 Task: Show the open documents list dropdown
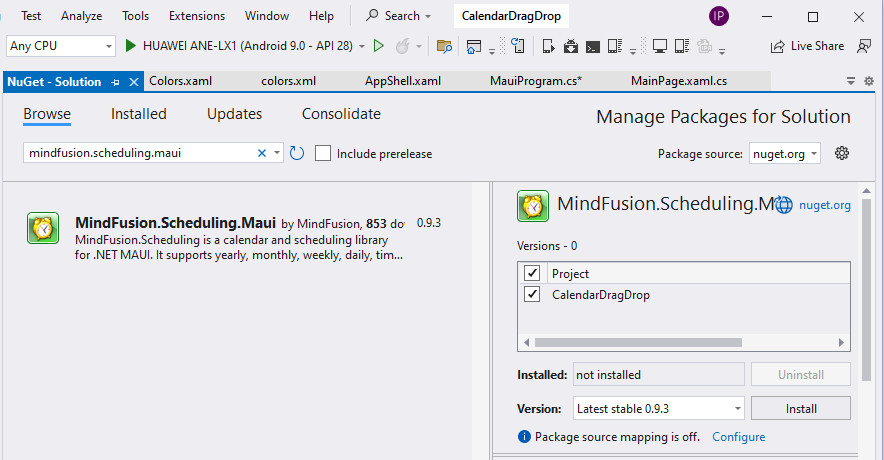pos(851,81)
